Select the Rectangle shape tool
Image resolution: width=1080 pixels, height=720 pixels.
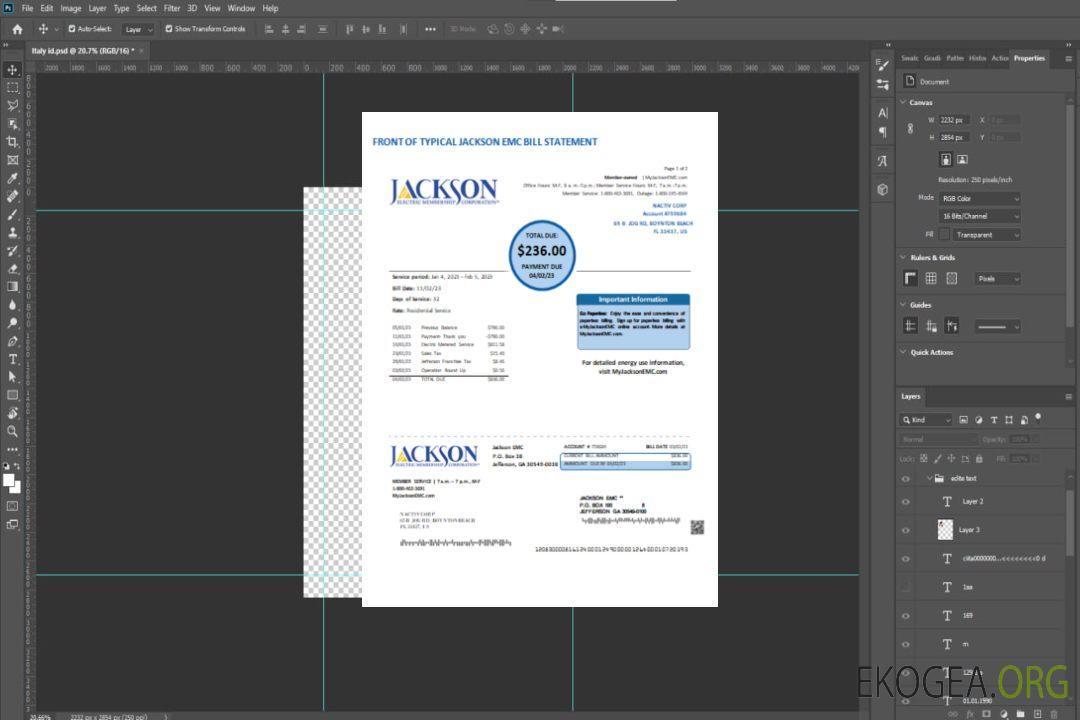pos(12,395)
